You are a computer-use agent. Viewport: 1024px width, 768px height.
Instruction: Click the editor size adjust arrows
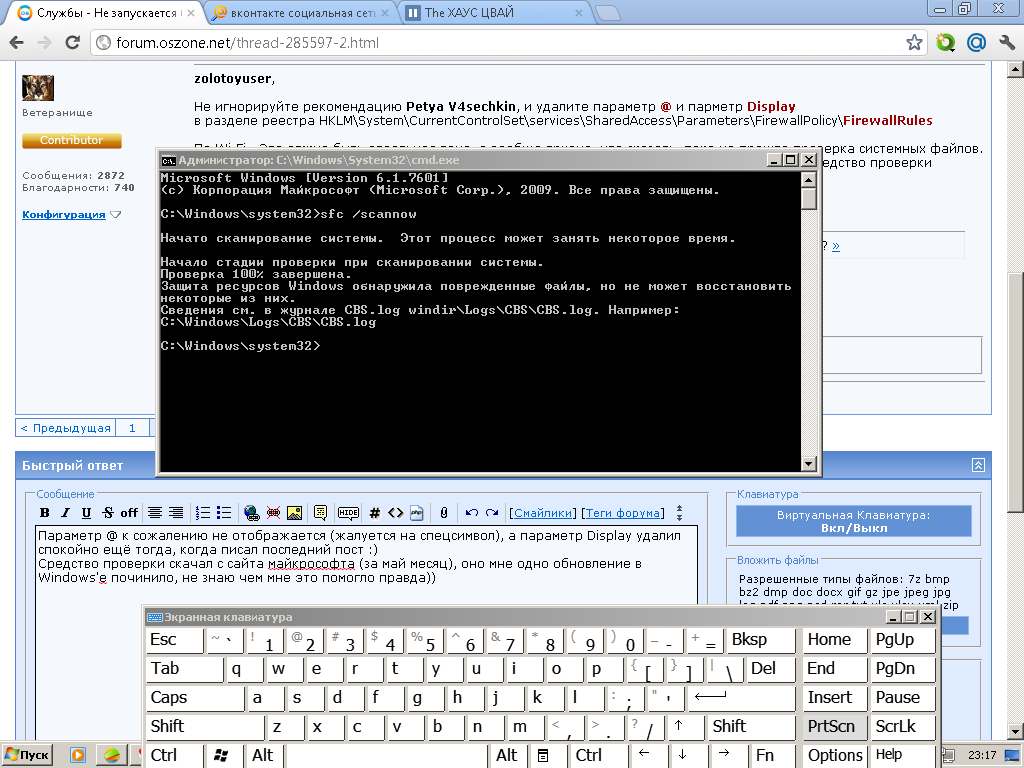tap(679, 513)
